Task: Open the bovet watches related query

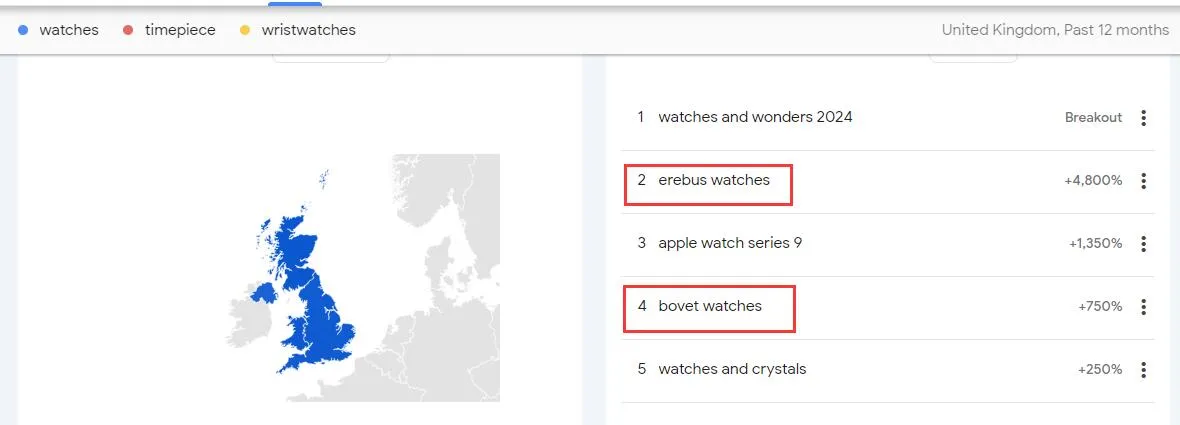Action: [x=710, y=306]
